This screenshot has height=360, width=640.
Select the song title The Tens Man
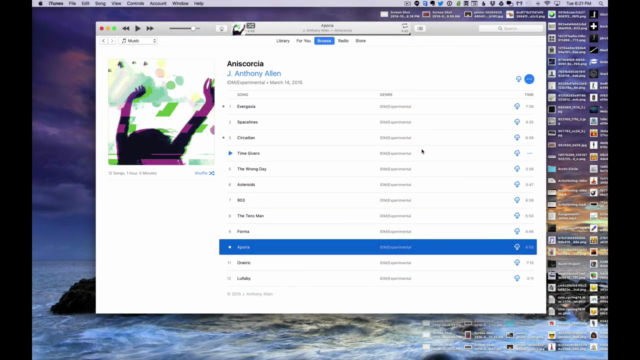[x=250, y=216]
